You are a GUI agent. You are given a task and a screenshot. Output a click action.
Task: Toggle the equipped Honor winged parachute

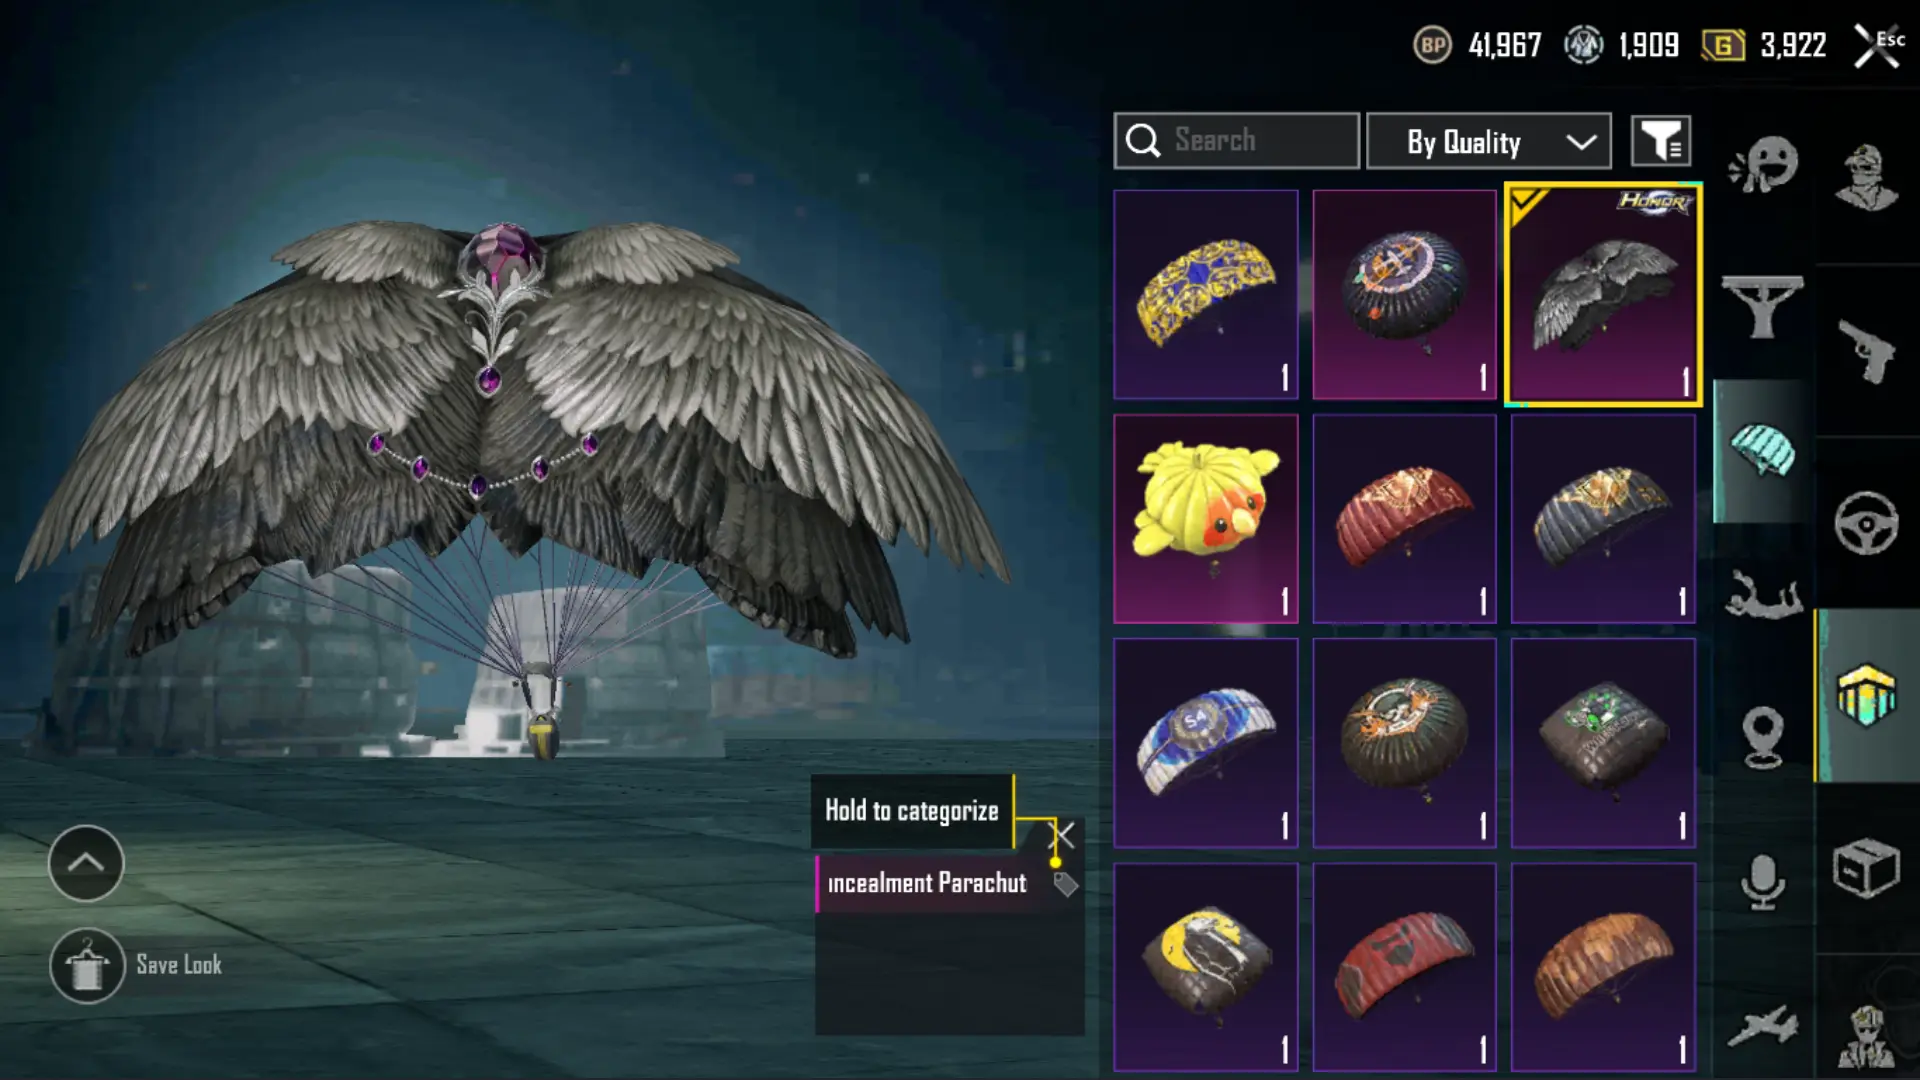[1603, 295]
